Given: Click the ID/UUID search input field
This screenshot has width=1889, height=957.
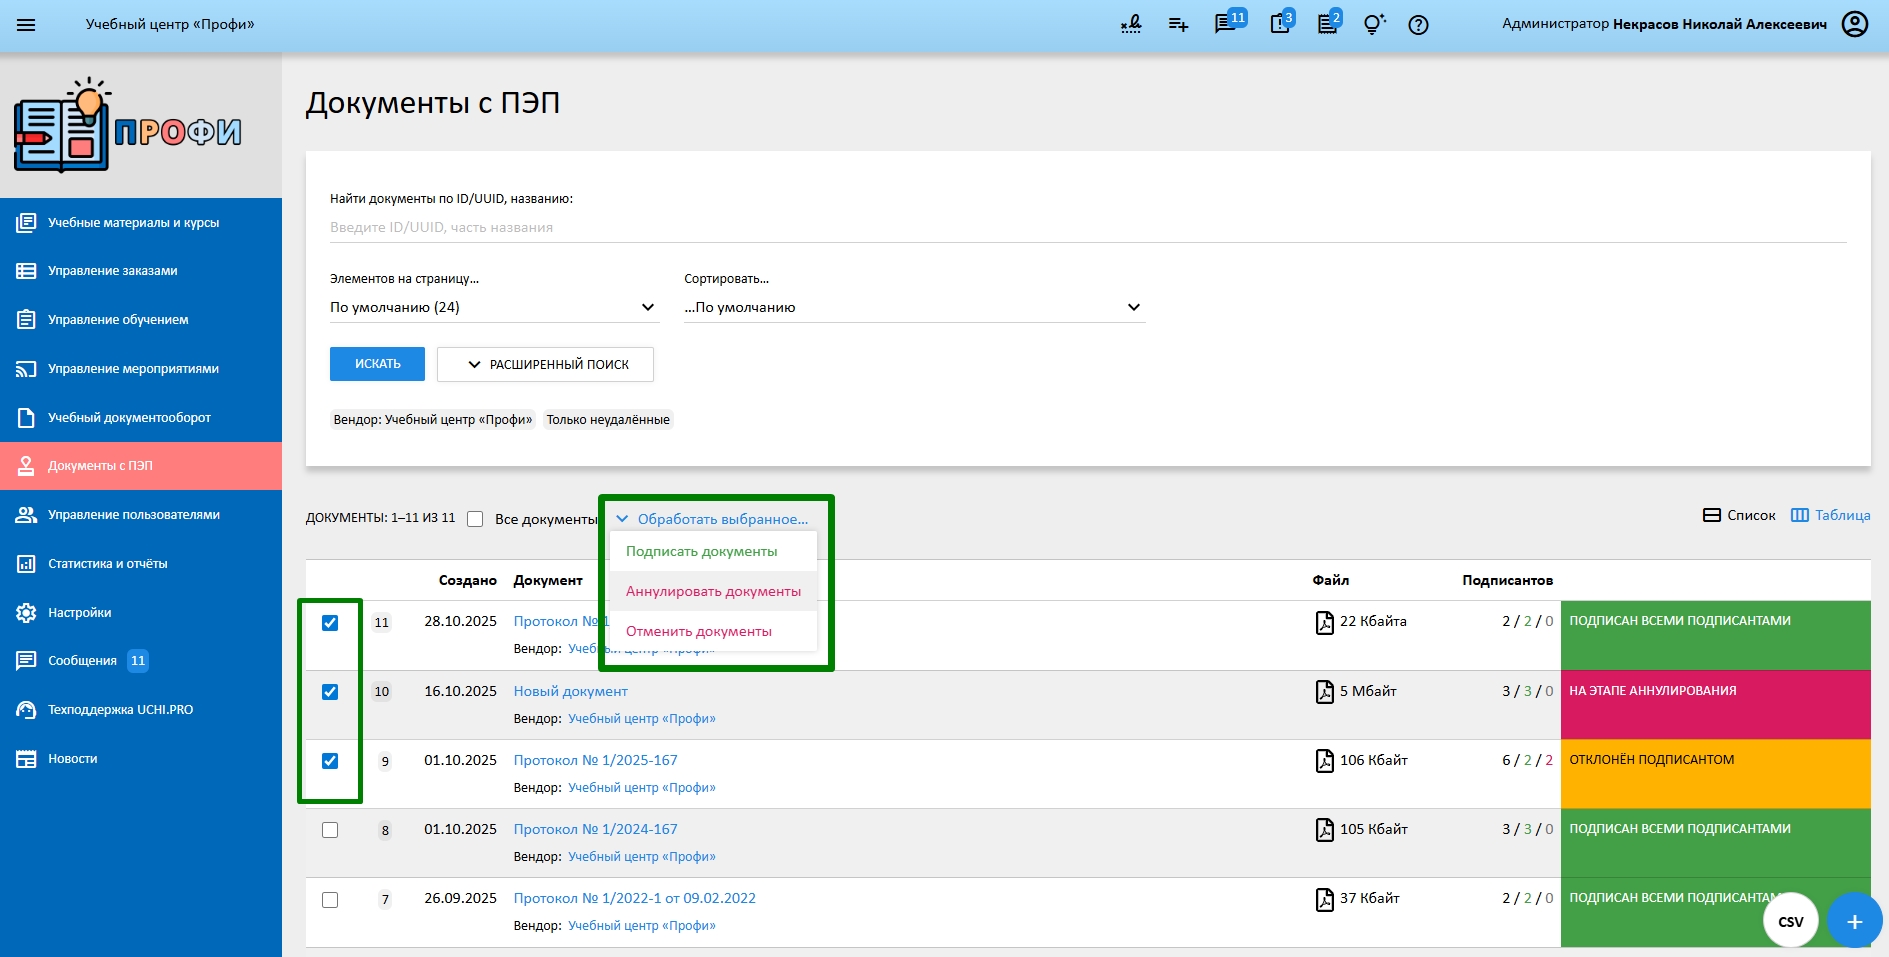Looking at the screenshot, I should pyautogui.click(x=1086, y=227).
